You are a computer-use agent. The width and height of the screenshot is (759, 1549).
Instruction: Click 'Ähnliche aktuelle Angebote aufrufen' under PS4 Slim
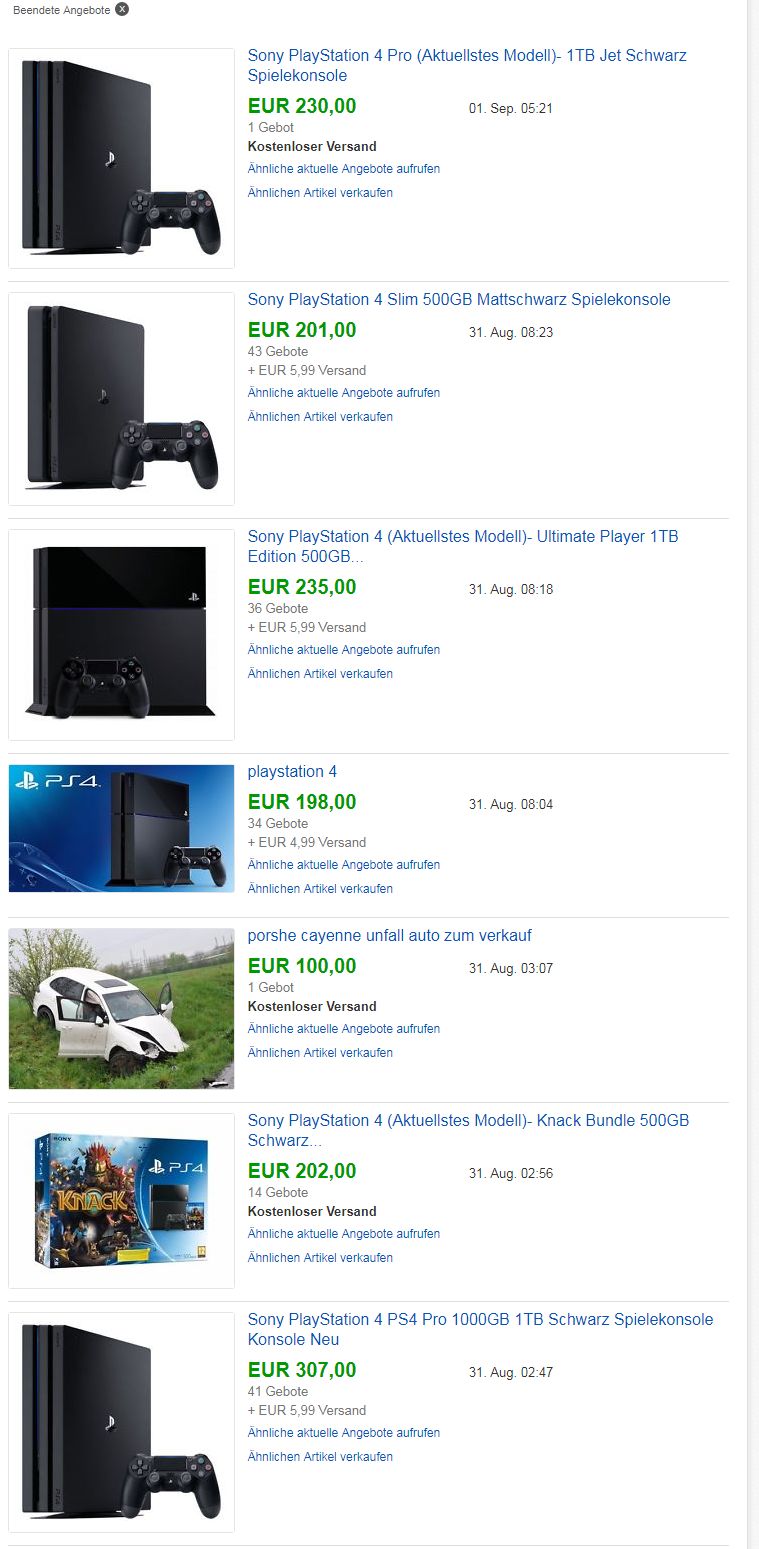(344, 393)
